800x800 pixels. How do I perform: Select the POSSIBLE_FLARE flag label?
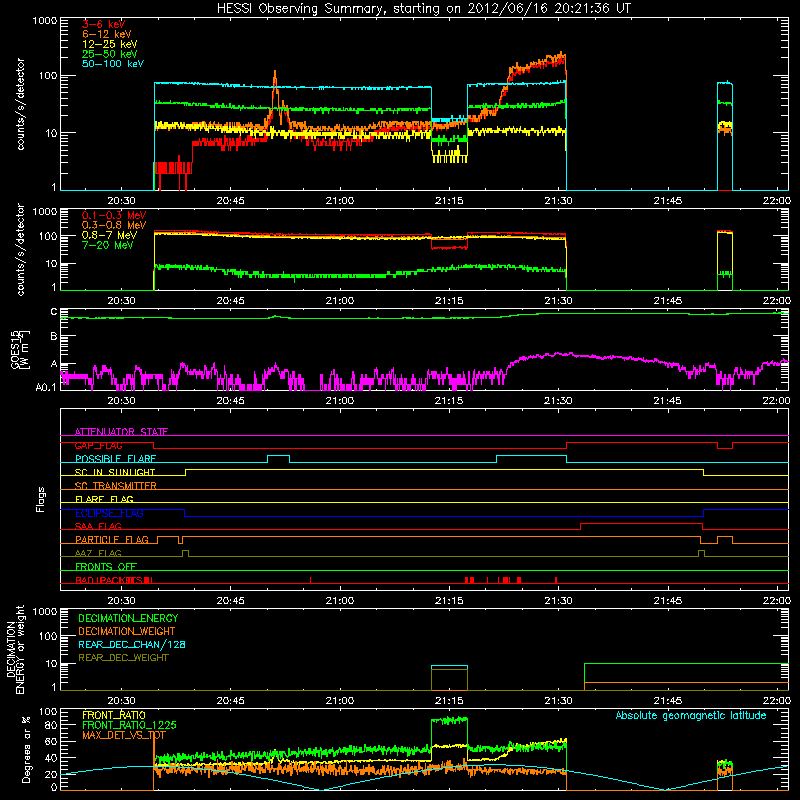(x=115, y=459)
